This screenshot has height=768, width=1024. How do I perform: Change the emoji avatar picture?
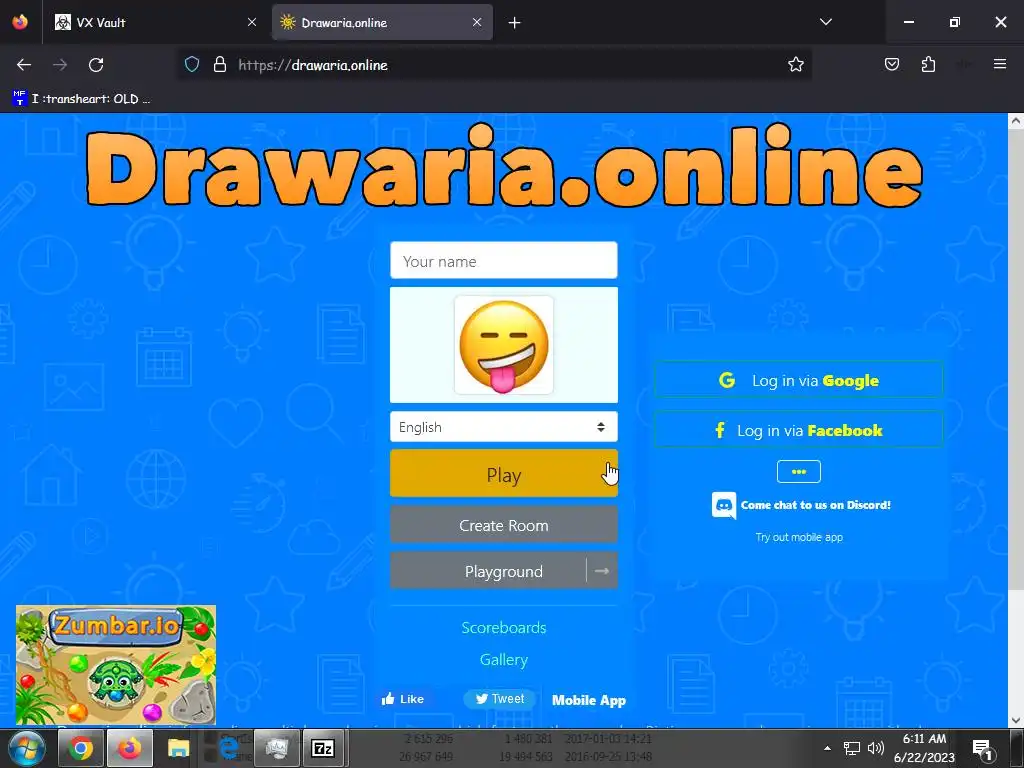coord(504,345)
